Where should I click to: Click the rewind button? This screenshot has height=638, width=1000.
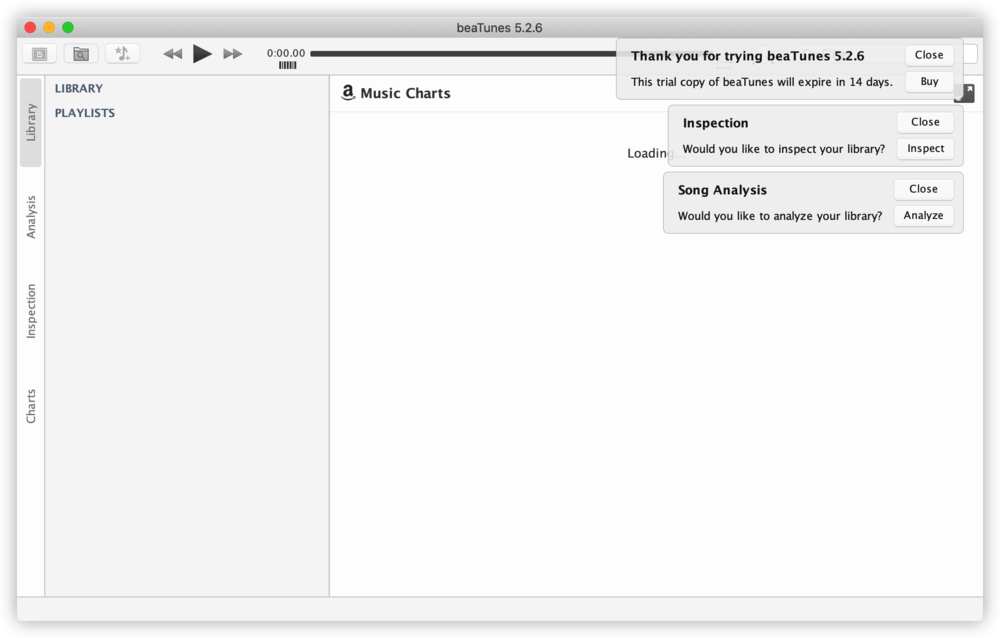point(172,54)
